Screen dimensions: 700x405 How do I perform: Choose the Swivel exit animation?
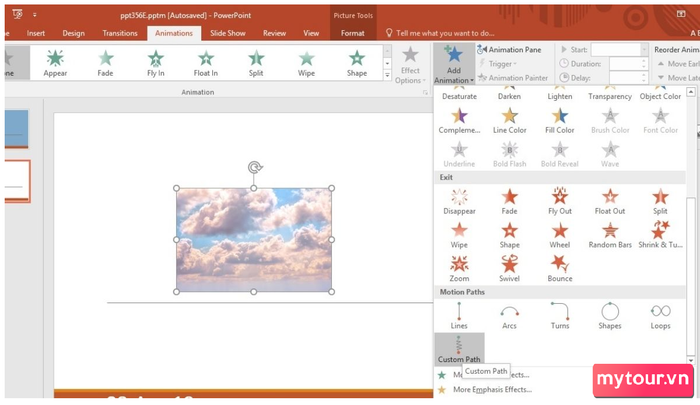[x=509, y=269]
